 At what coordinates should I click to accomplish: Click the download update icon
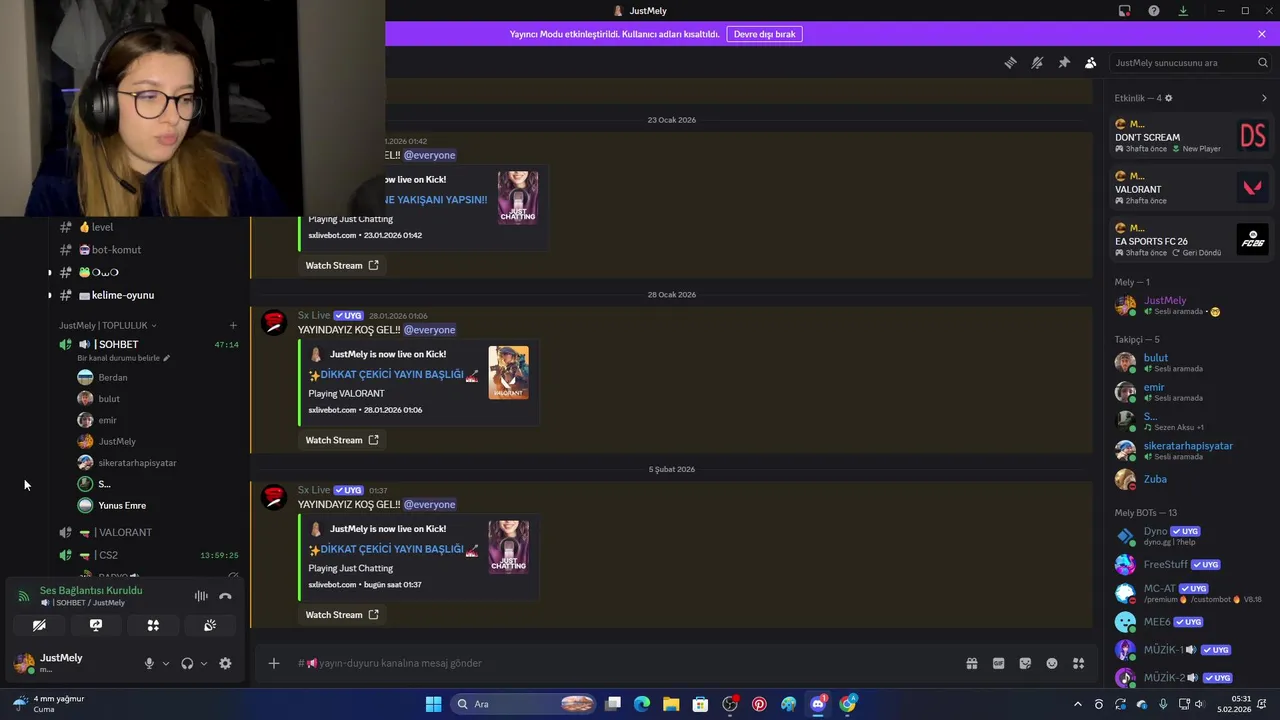[1183, 11]
